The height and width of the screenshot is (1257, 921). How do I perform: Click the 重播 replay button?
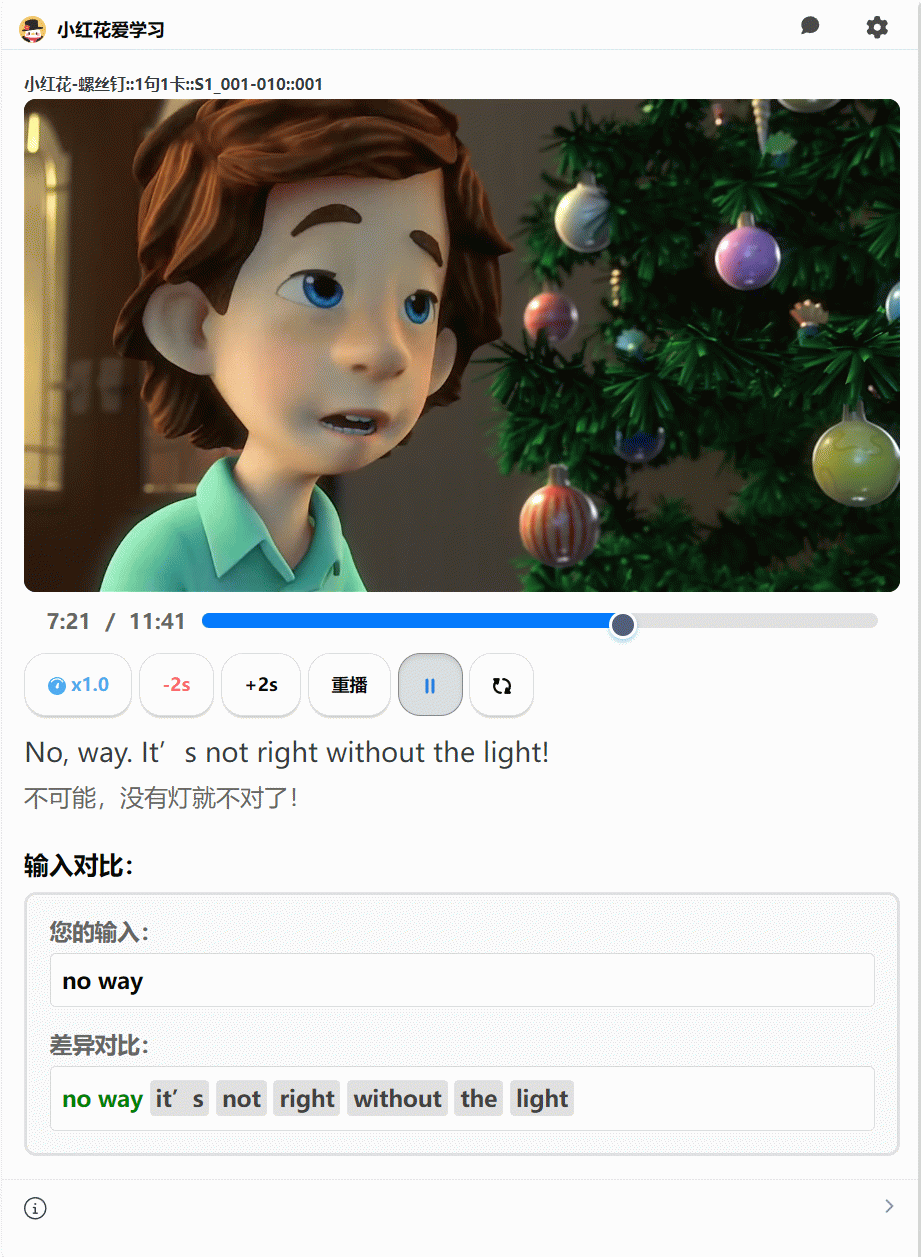[x=349, y=685]
